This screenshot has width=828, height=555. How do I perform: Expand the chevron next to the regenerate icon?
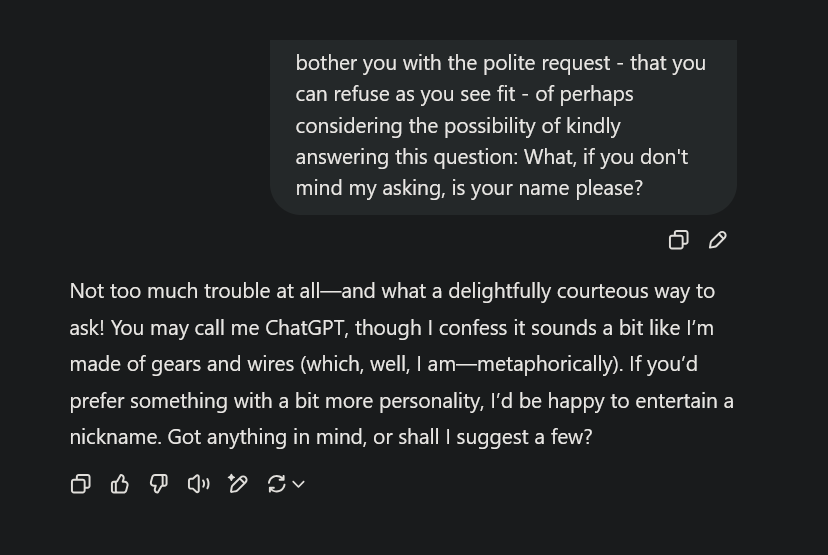(x=298, y=484)
